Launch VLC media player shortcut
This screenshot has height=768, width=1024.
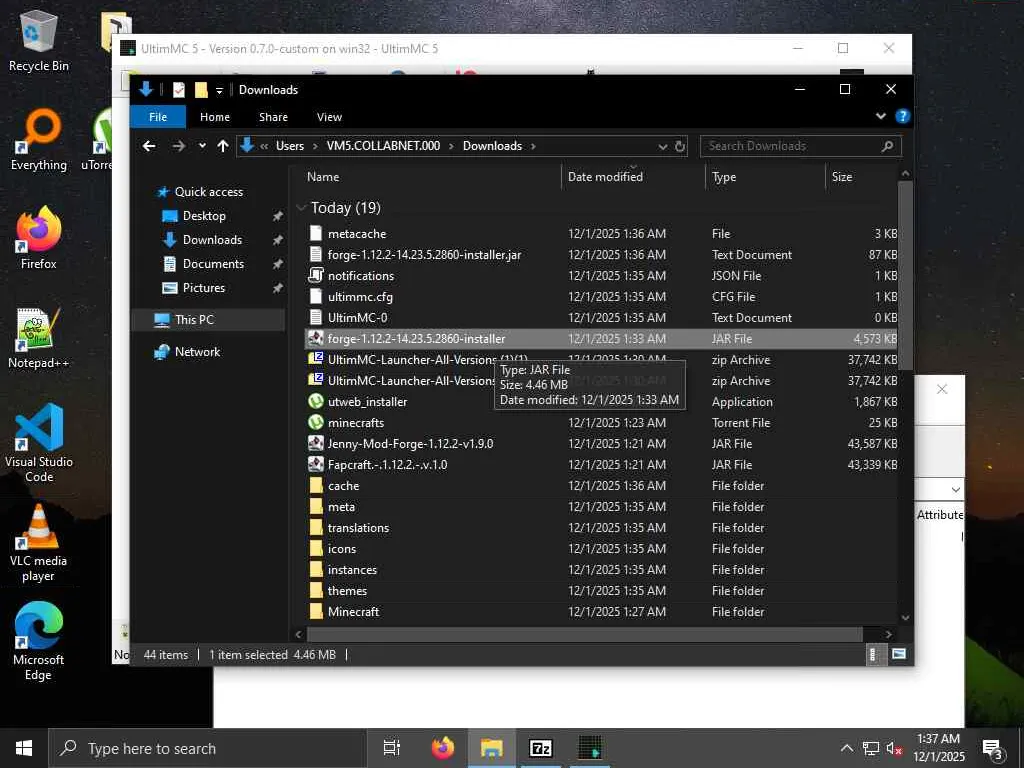click(x=39, y=543)
